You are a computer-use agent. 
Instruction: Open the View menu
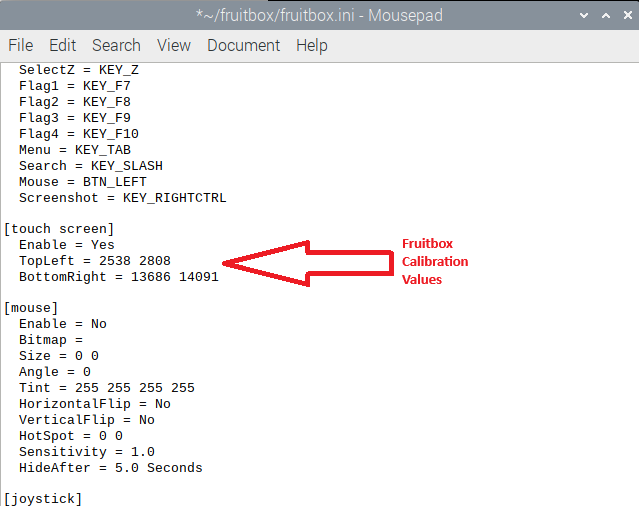tap(174, 45)
